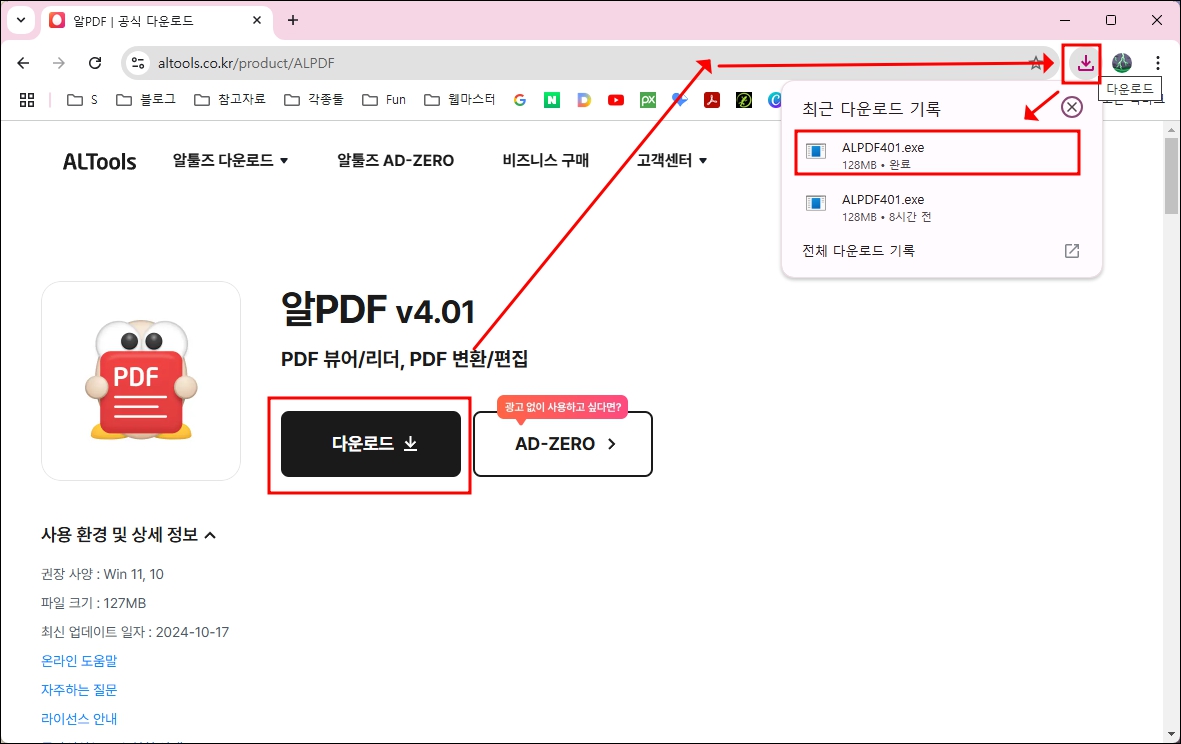
Task: Open the tab search dropdown arrow
Action: (20, 20)
